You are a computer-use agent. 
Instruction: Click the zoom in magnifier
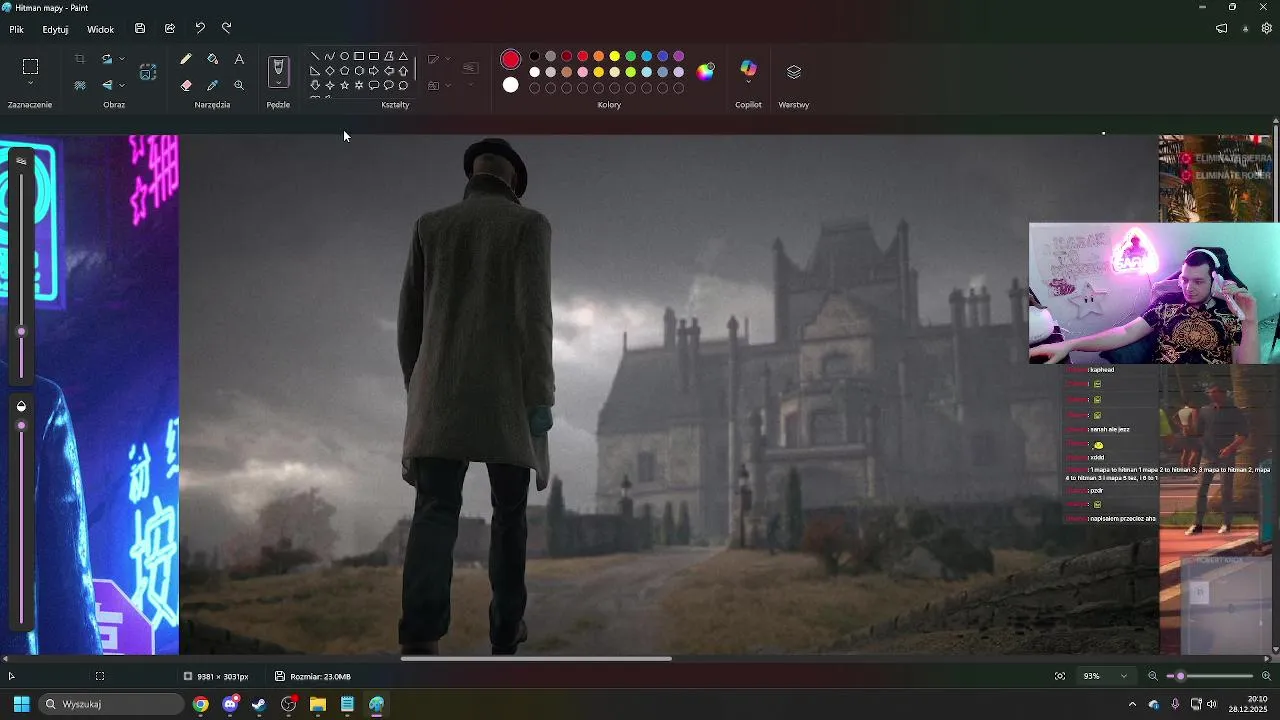(x=1266, y=676)
